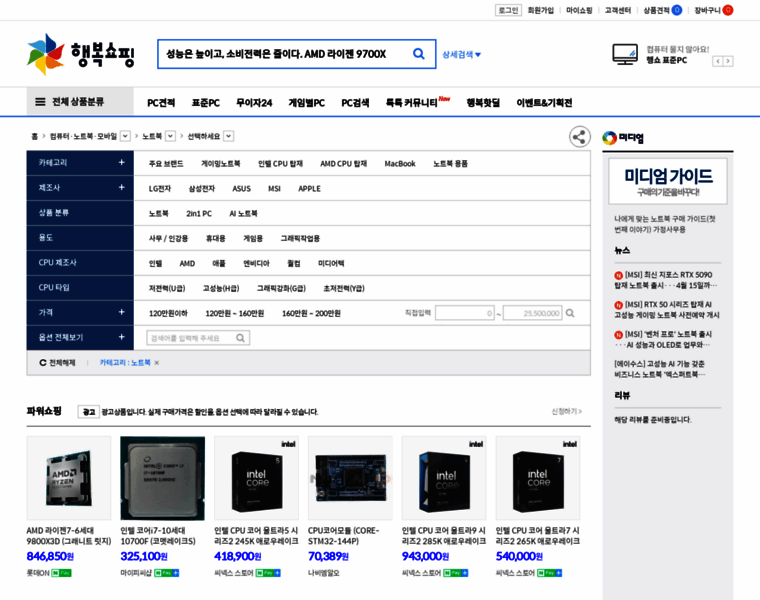Open the 컴퓨터·노트북·모바일 breadcrumb dropdown
The image size is (760, 600).
(125, 136)
